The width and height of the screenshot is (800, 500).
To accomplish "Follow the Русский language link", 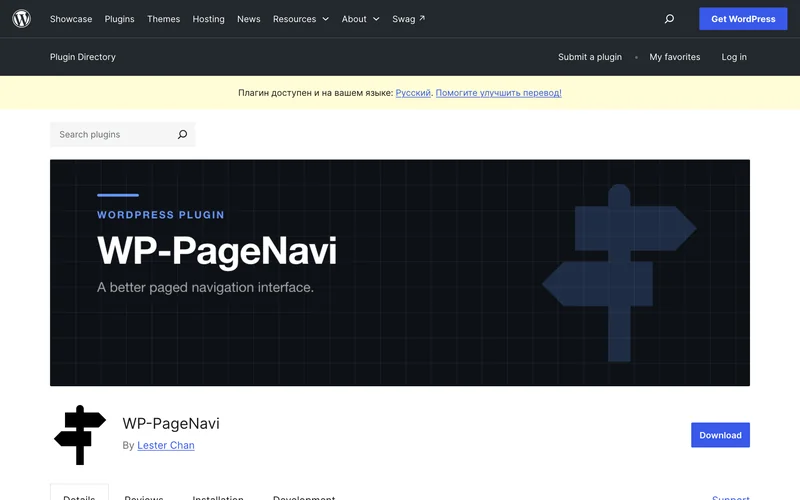I will (413, 93).
